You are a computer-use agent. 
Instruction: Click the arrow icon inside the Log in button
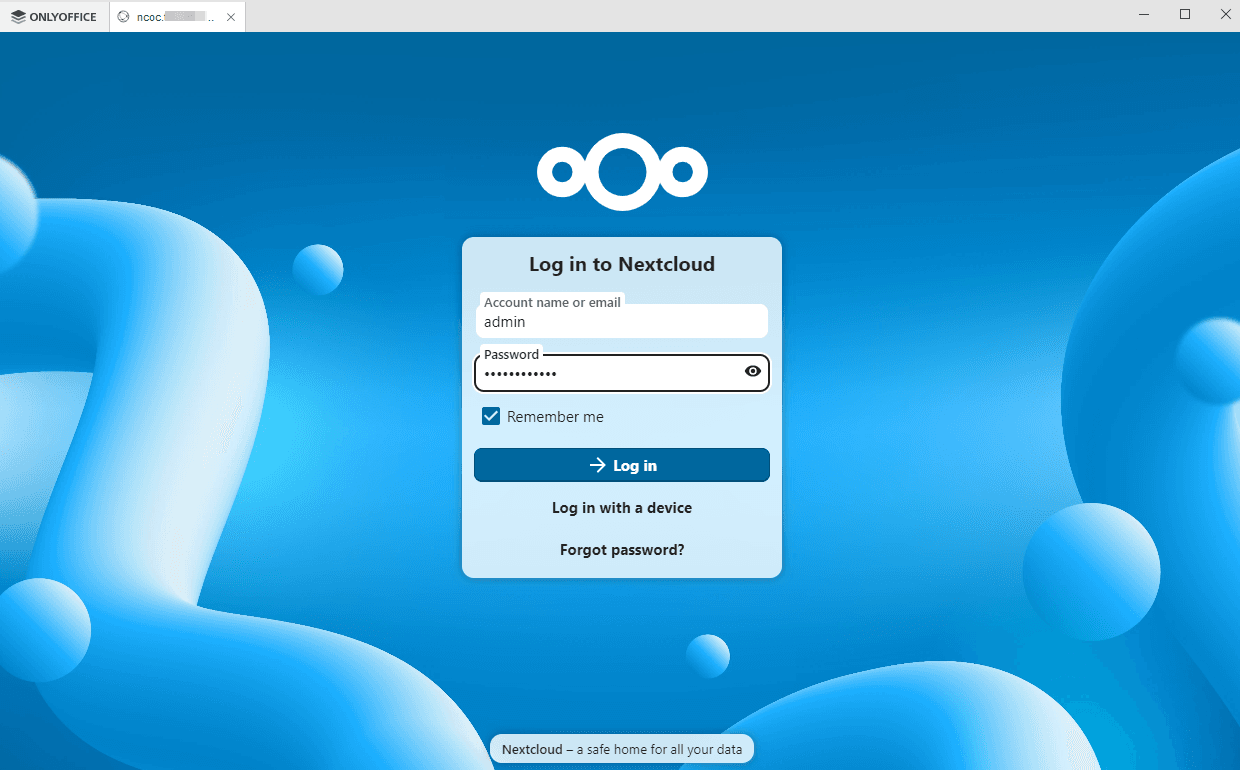(x=597, y=465)
